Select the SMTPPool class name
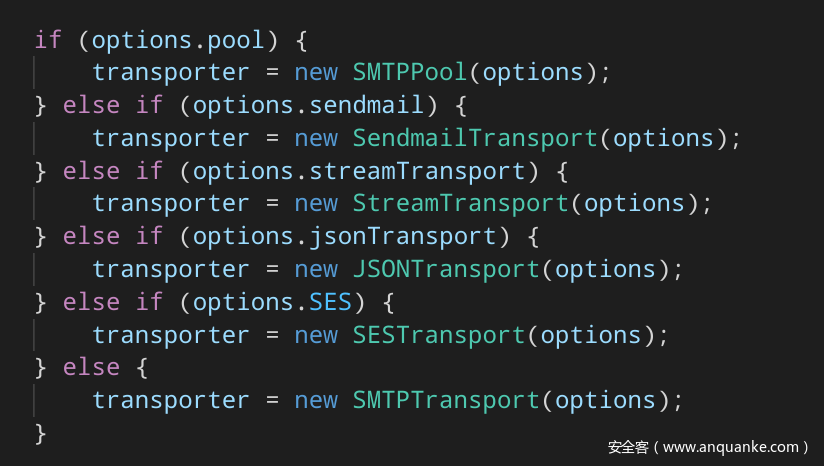Screen dimensions: 824x466 tap(410, 72)
